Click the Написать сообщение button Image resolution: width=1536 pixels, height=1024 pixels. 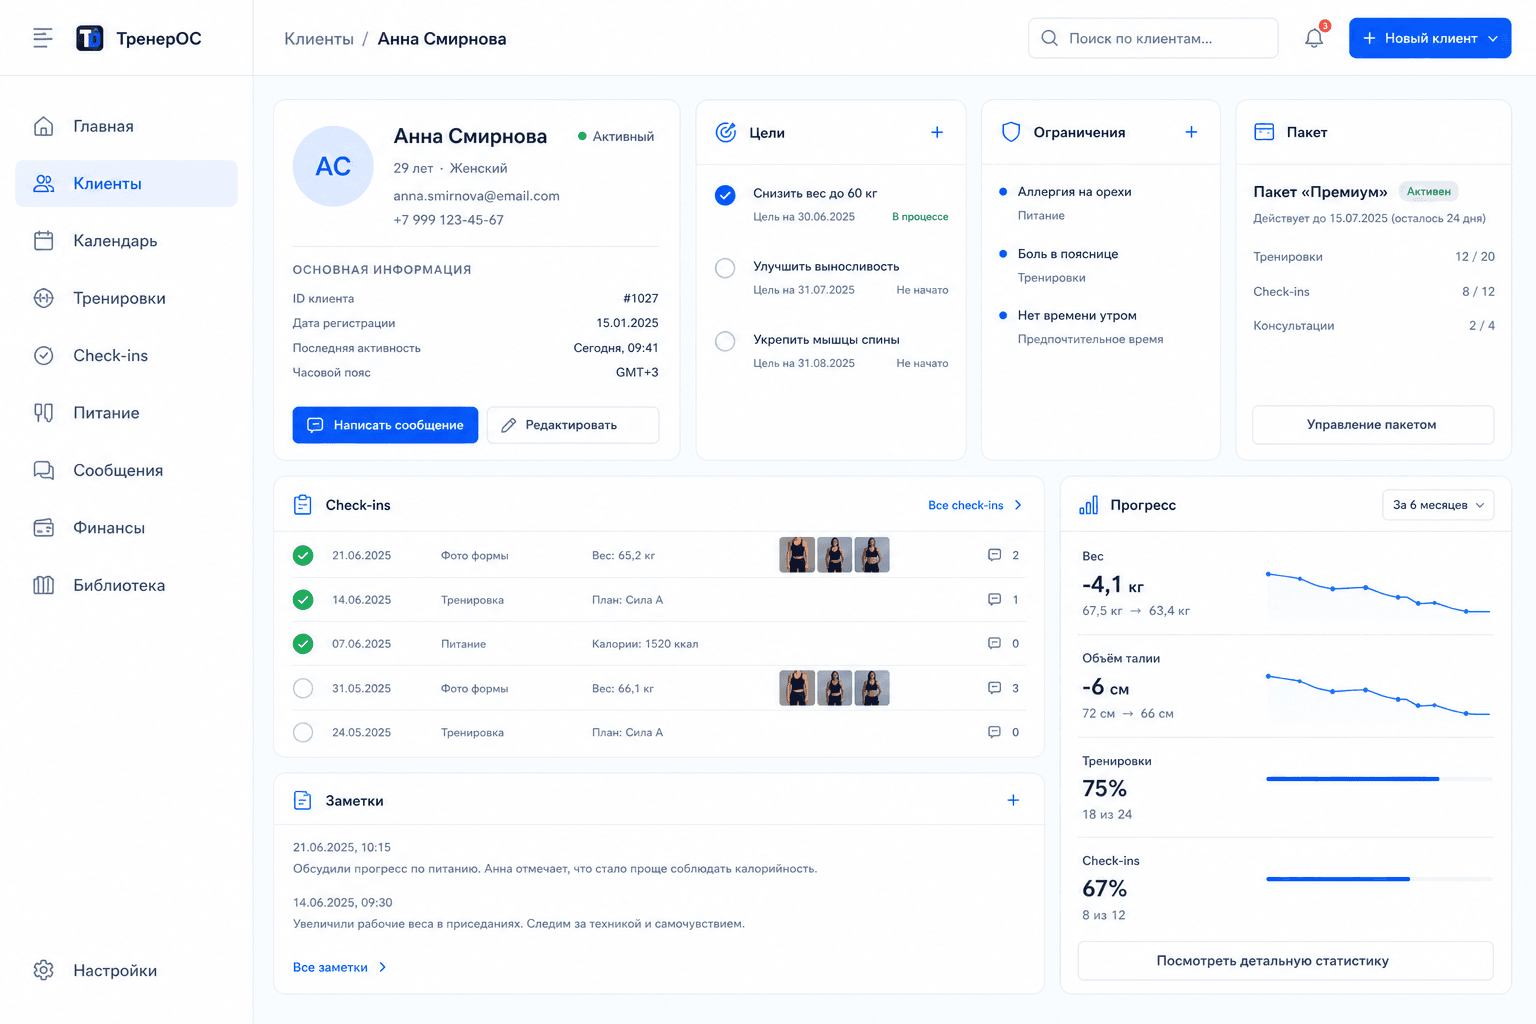click(x=385, y=425)
